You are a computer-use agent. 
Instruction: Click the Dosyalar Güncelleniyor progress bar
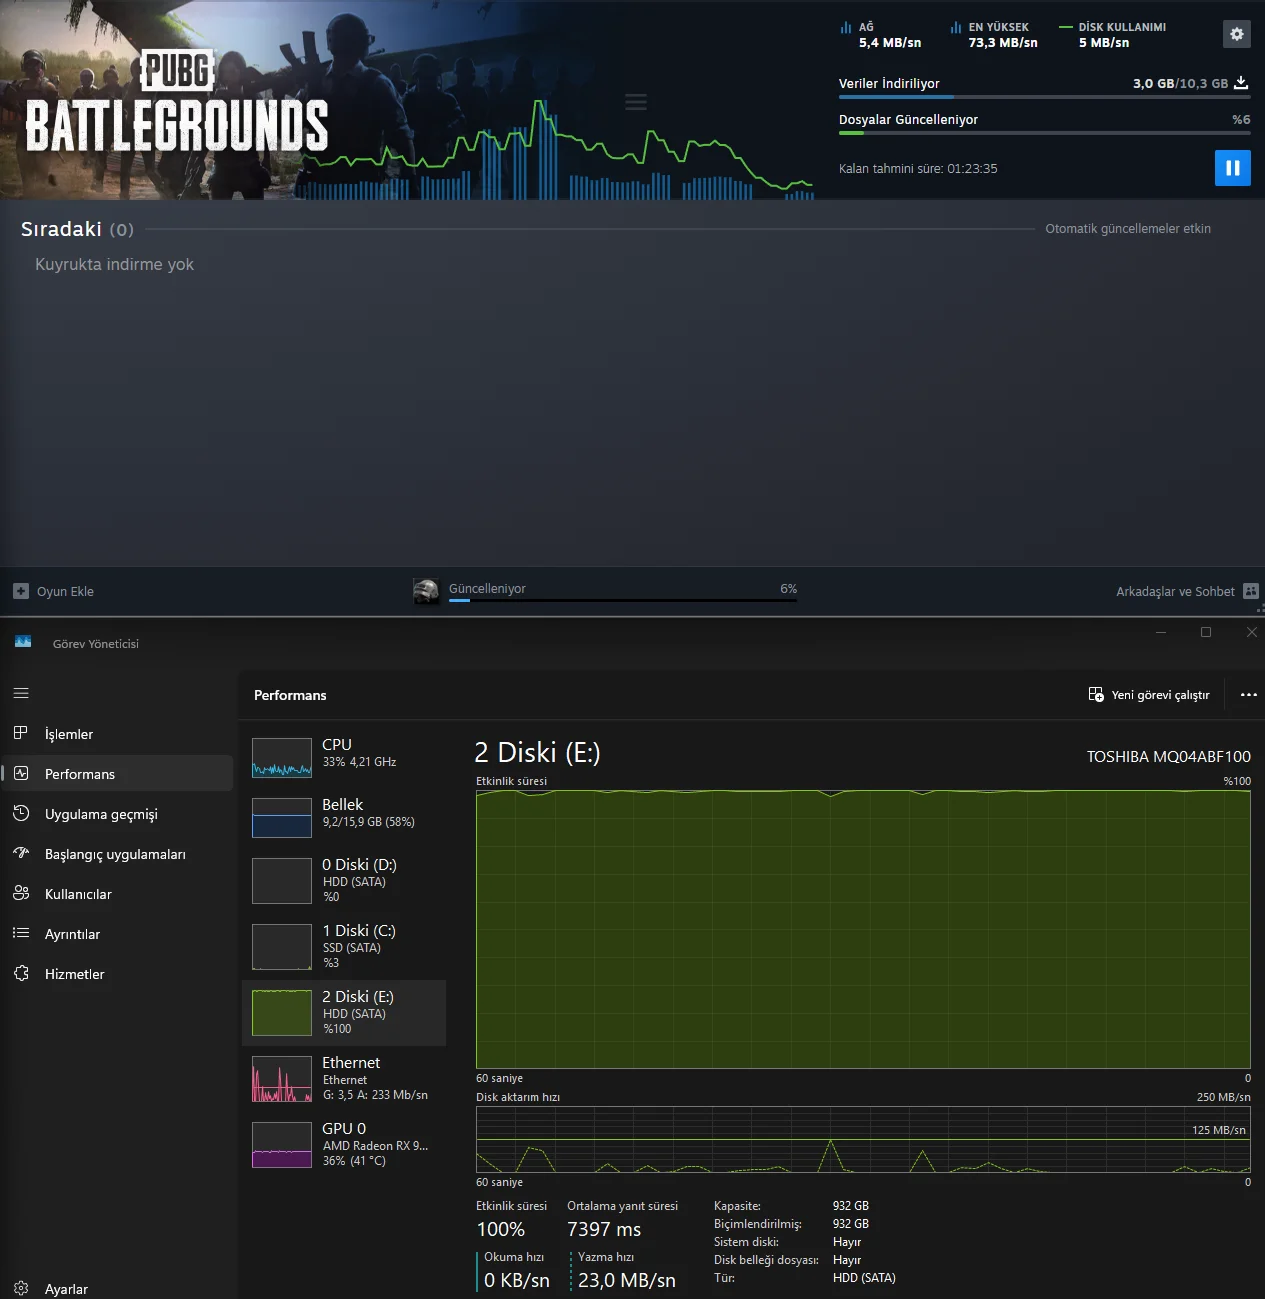tap(1044, 133)
